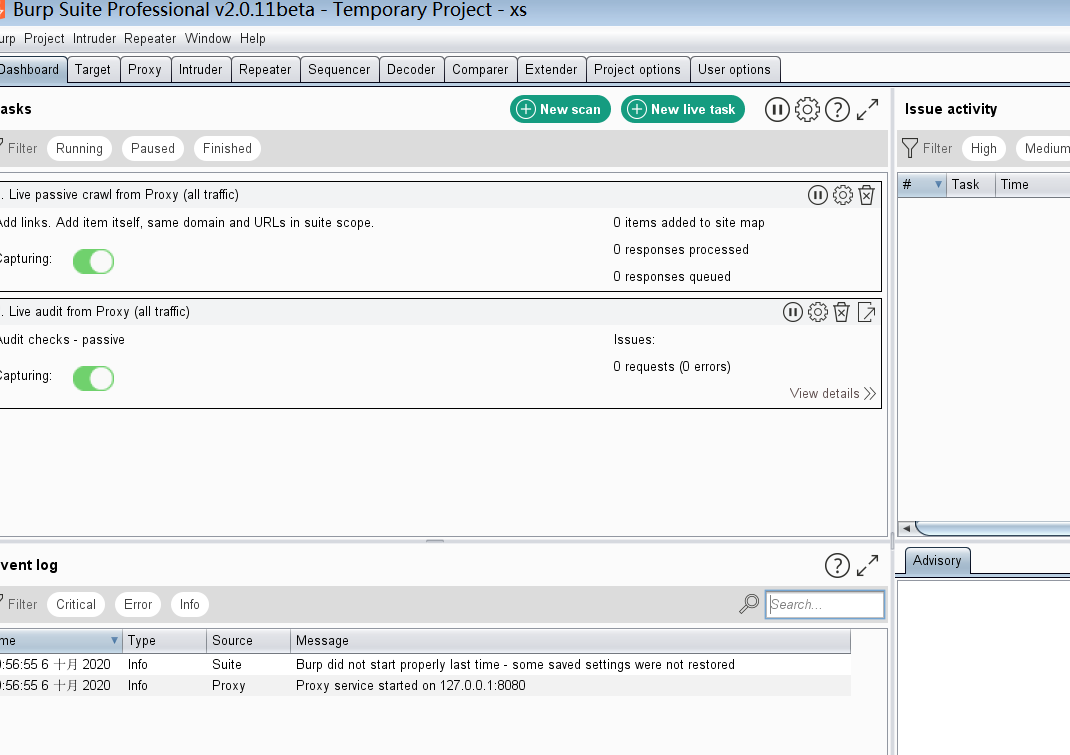Pause all tasks in the Tasks panel
The height and width of the screenshot is (755, 1070).
point(777,109)
